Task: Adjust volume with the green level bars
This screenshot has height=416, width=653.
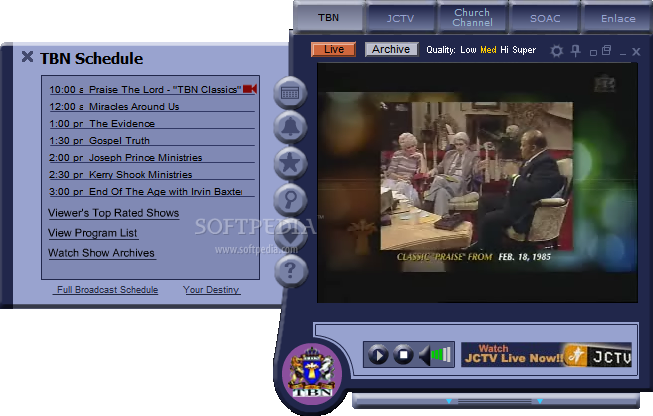Action: point(441,355)
